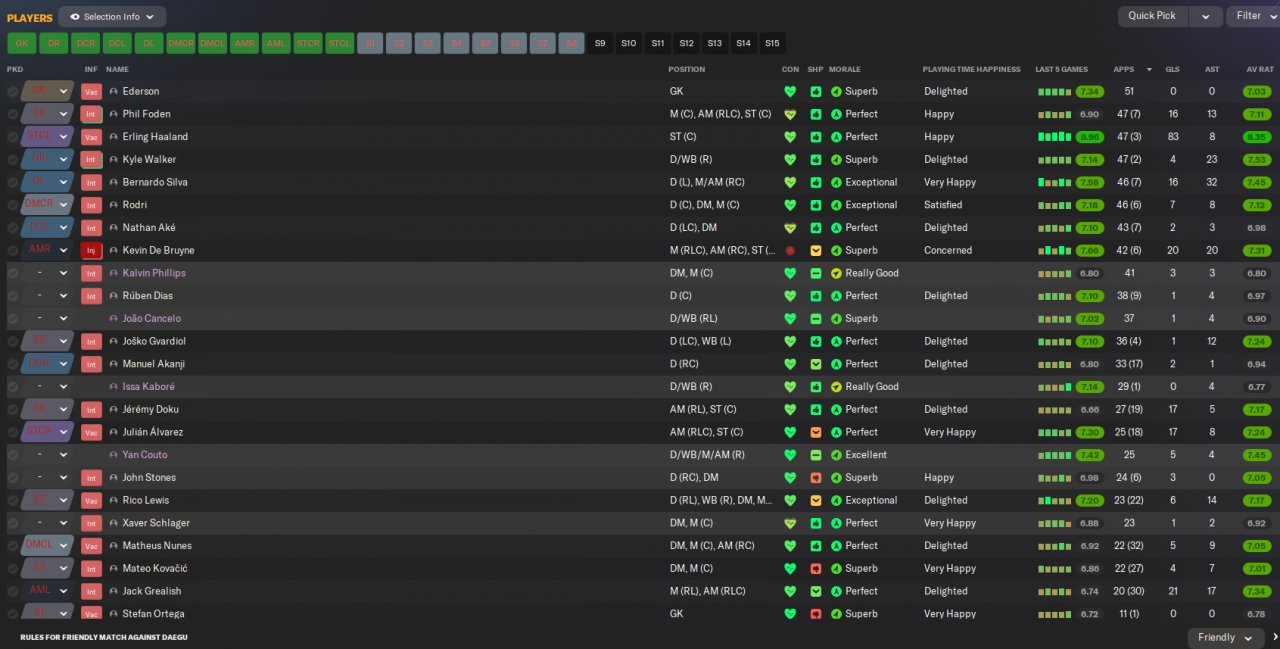Click the morale icon for Yan Couto's Excellent
Viewport: 1280px width, 649px height.
[x=836, y=455]
